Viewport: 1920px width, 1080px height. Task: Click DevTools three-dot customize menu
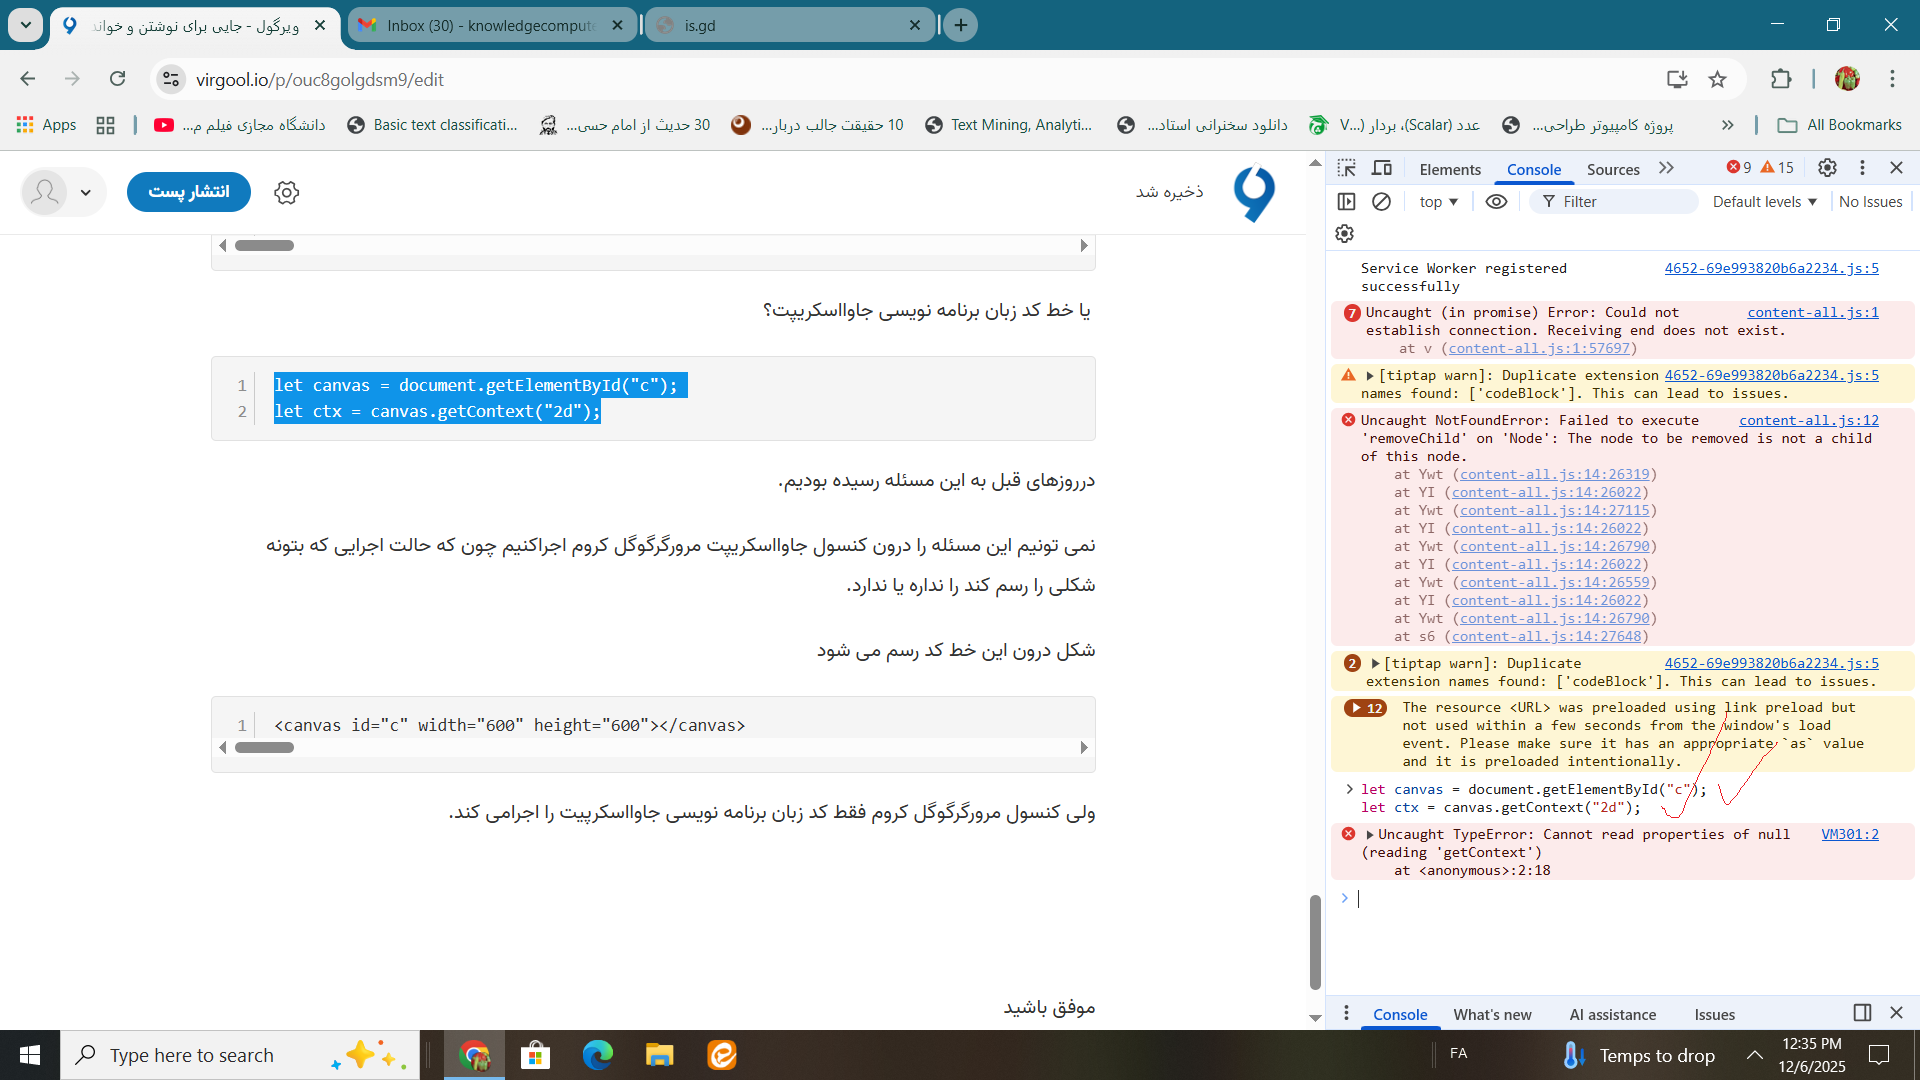(1862, 168)
